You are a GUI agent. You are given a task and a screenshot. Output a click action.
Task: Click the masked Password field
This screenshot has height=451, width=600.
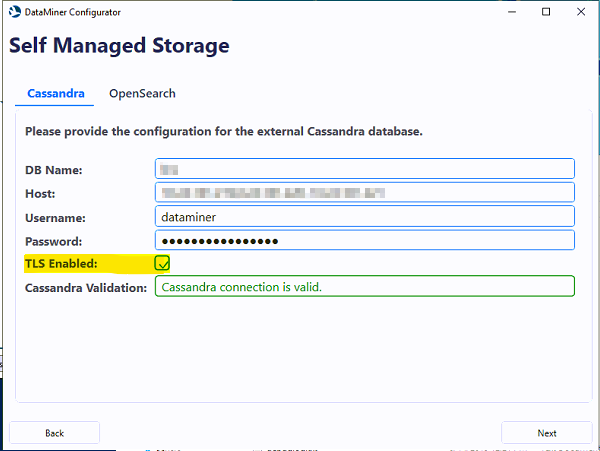(365, 241)
